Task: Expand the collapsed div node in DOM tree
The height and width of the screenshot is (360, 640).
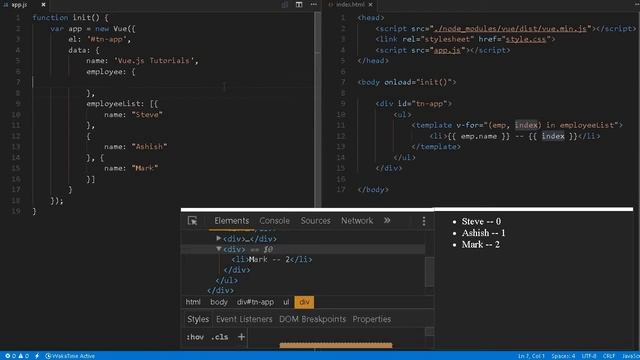Action: coord(219,238)
